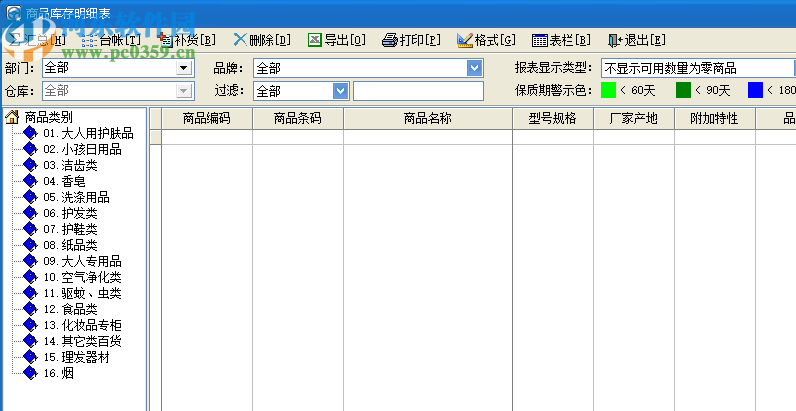Screen dimensions: 796x411
Task: Click the empty 商品名称 cell in first row
Action: (x=428, y=137)
